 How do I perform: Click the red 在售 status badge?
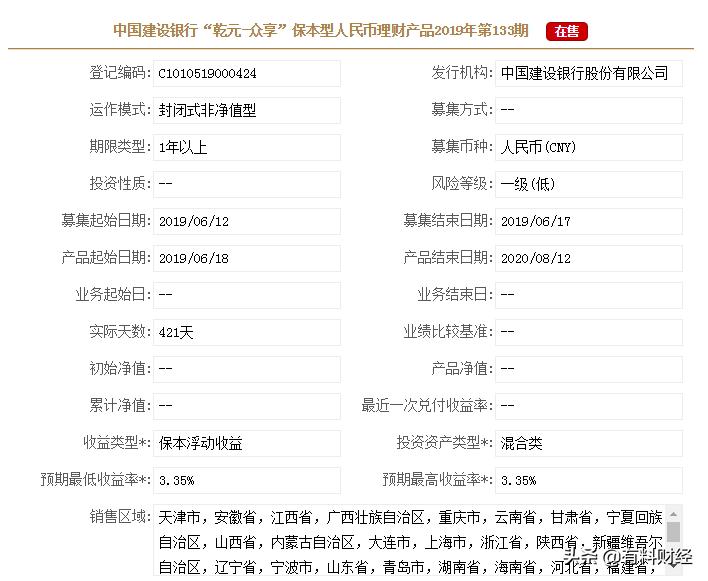[x=567, y=31]
